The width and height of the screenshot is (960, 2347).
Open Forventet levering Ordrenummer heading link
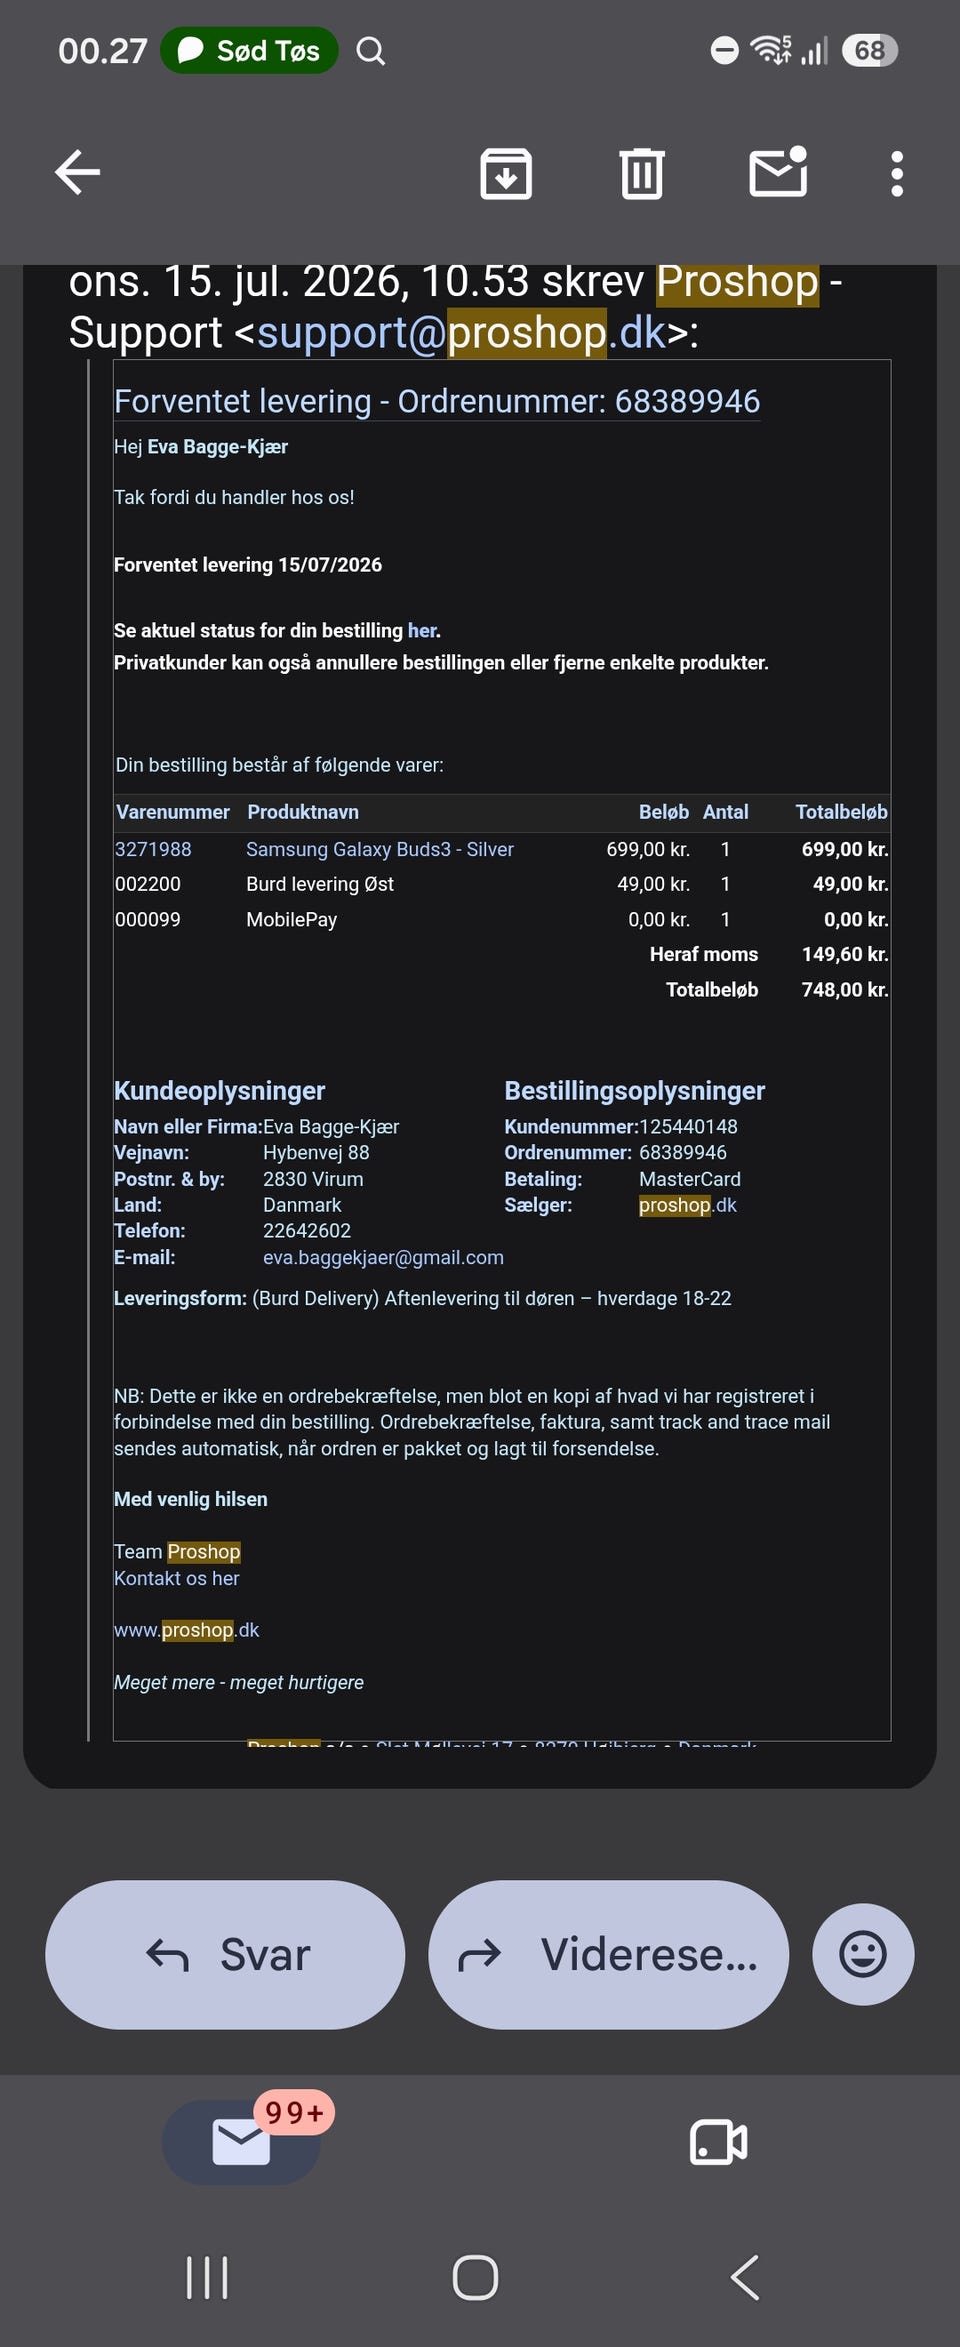click(x=437, y=401)
